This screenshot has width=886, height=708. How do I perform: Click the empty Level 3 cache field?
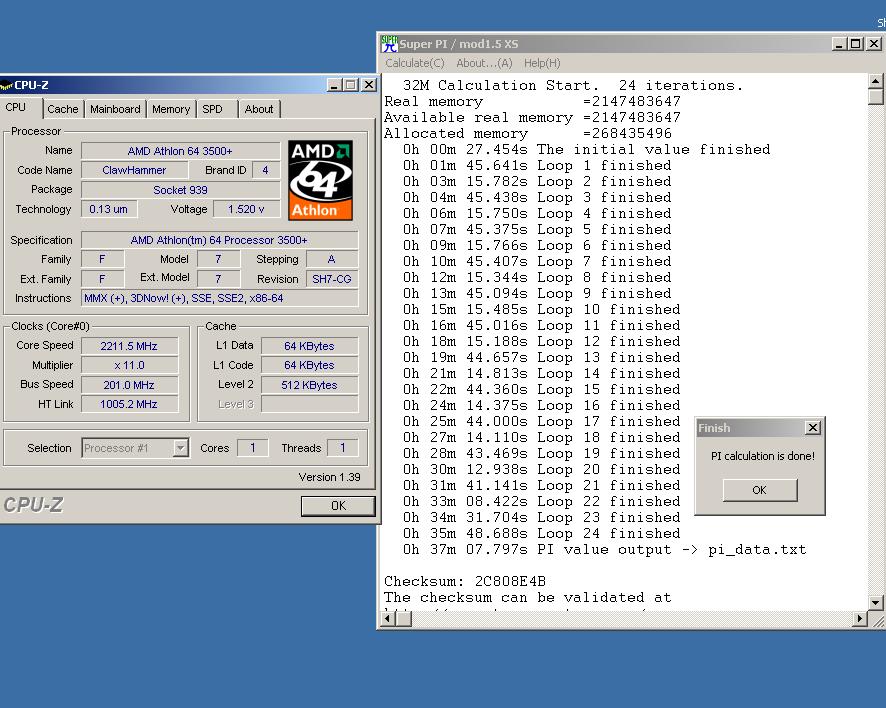pos(309,404)
